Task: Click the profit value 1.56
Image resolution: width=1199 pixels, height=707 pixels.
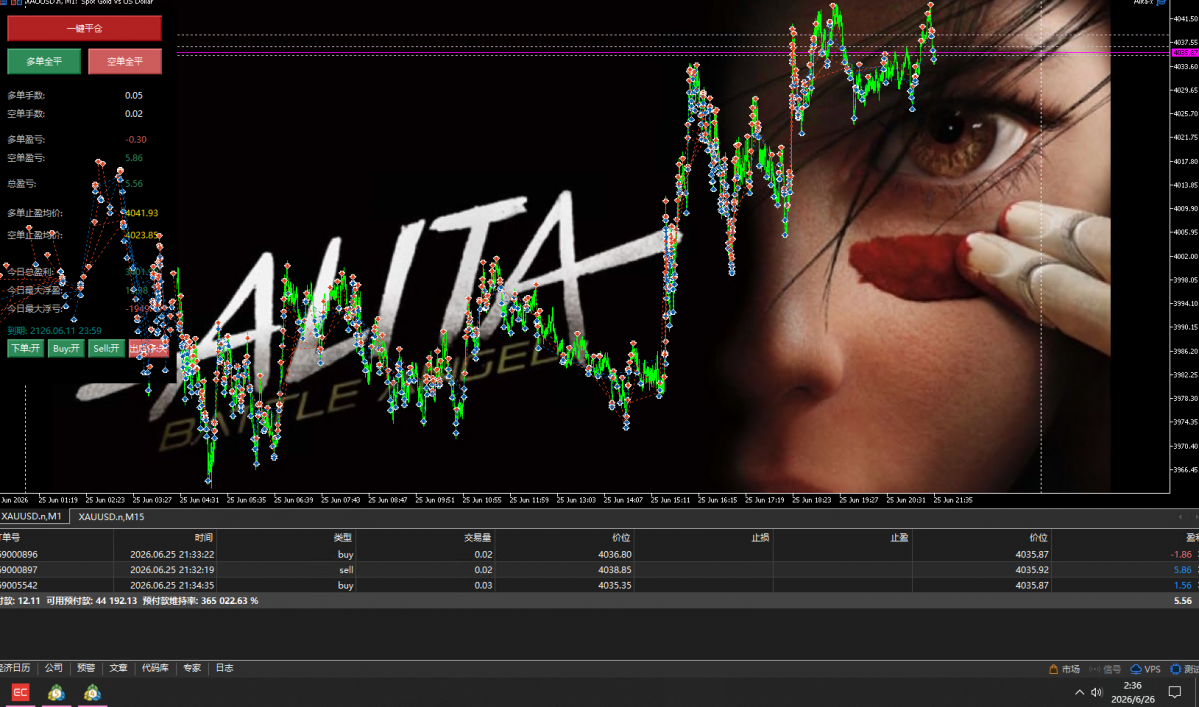Action: pyautogui.click(x=1182, y=585)
